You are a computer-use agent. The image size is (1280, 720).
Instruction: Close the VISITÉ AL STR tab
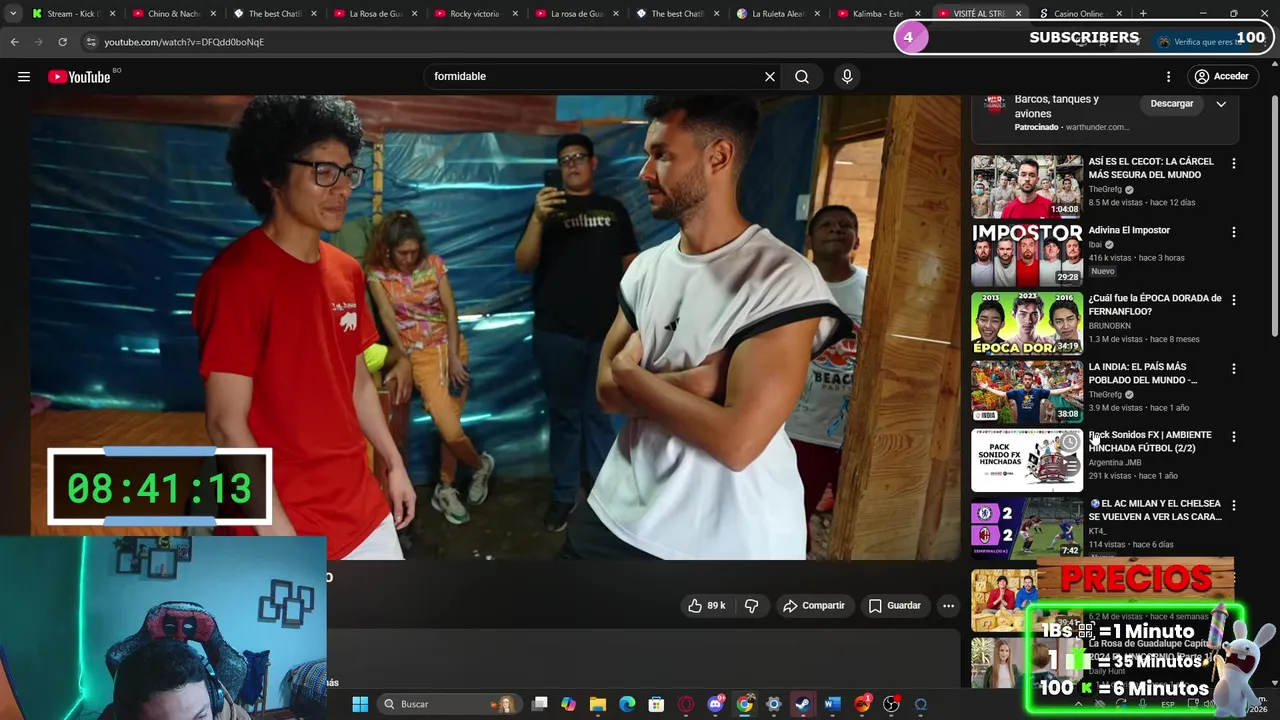pyautogui.click(x=1018, y=14)
